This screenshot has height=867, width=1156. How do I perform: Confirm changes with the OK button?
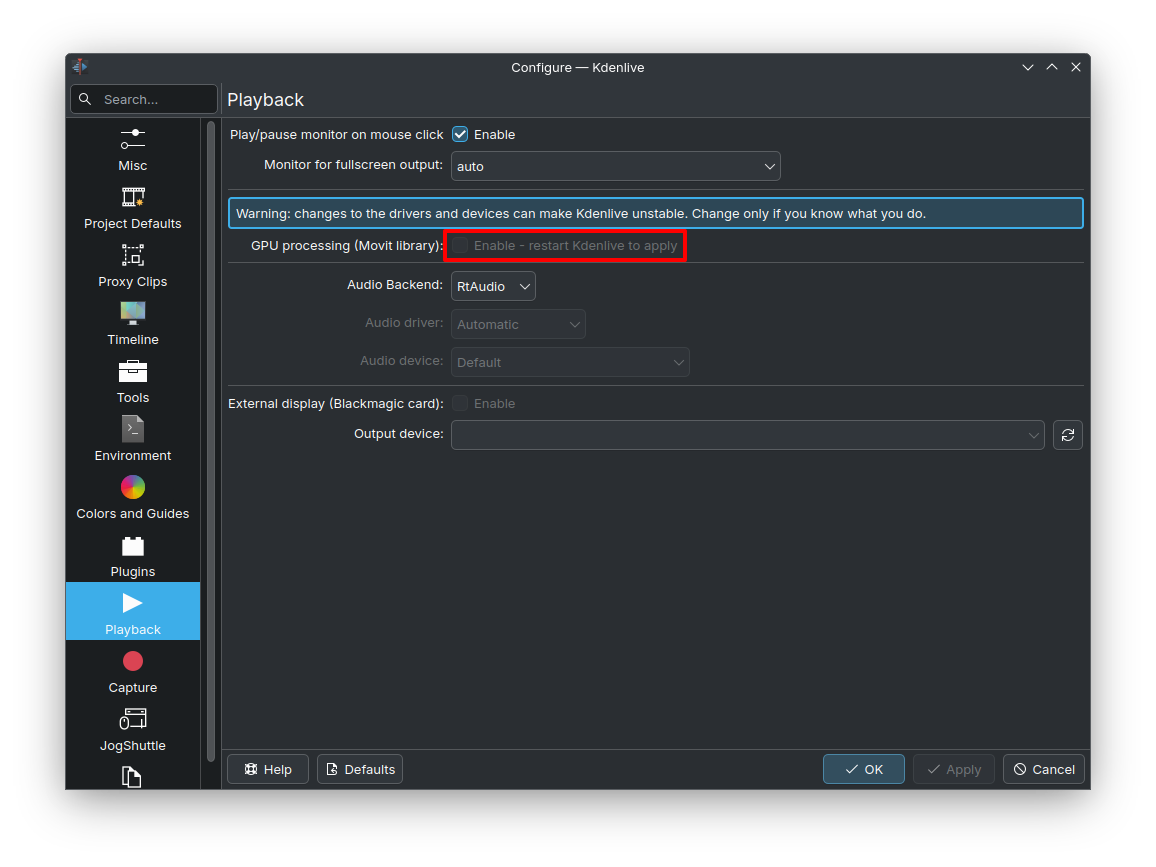(864, 769)
